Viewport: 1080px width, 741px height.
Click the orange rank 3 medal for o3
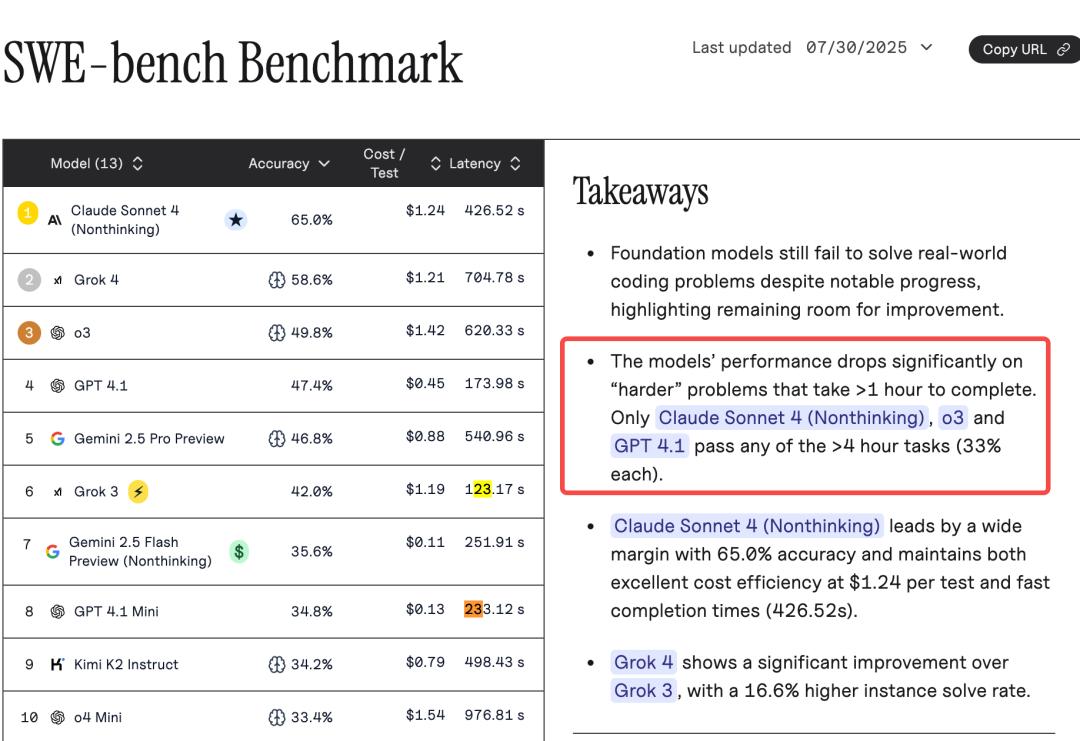pos(29,333)
